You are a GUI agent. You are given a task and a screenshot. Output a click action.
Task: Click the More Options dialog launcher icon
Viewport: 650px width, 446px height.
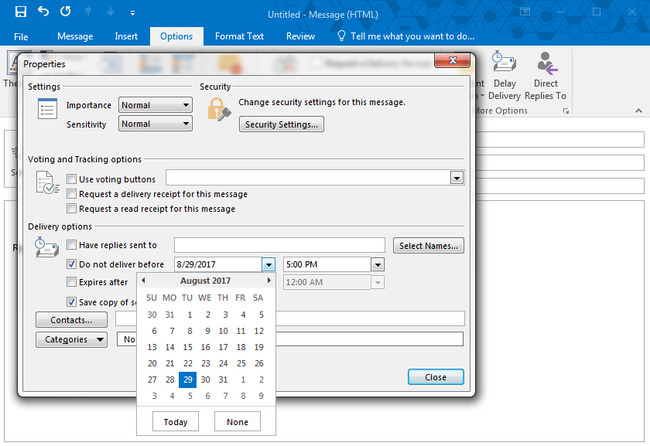coord(565,111)
